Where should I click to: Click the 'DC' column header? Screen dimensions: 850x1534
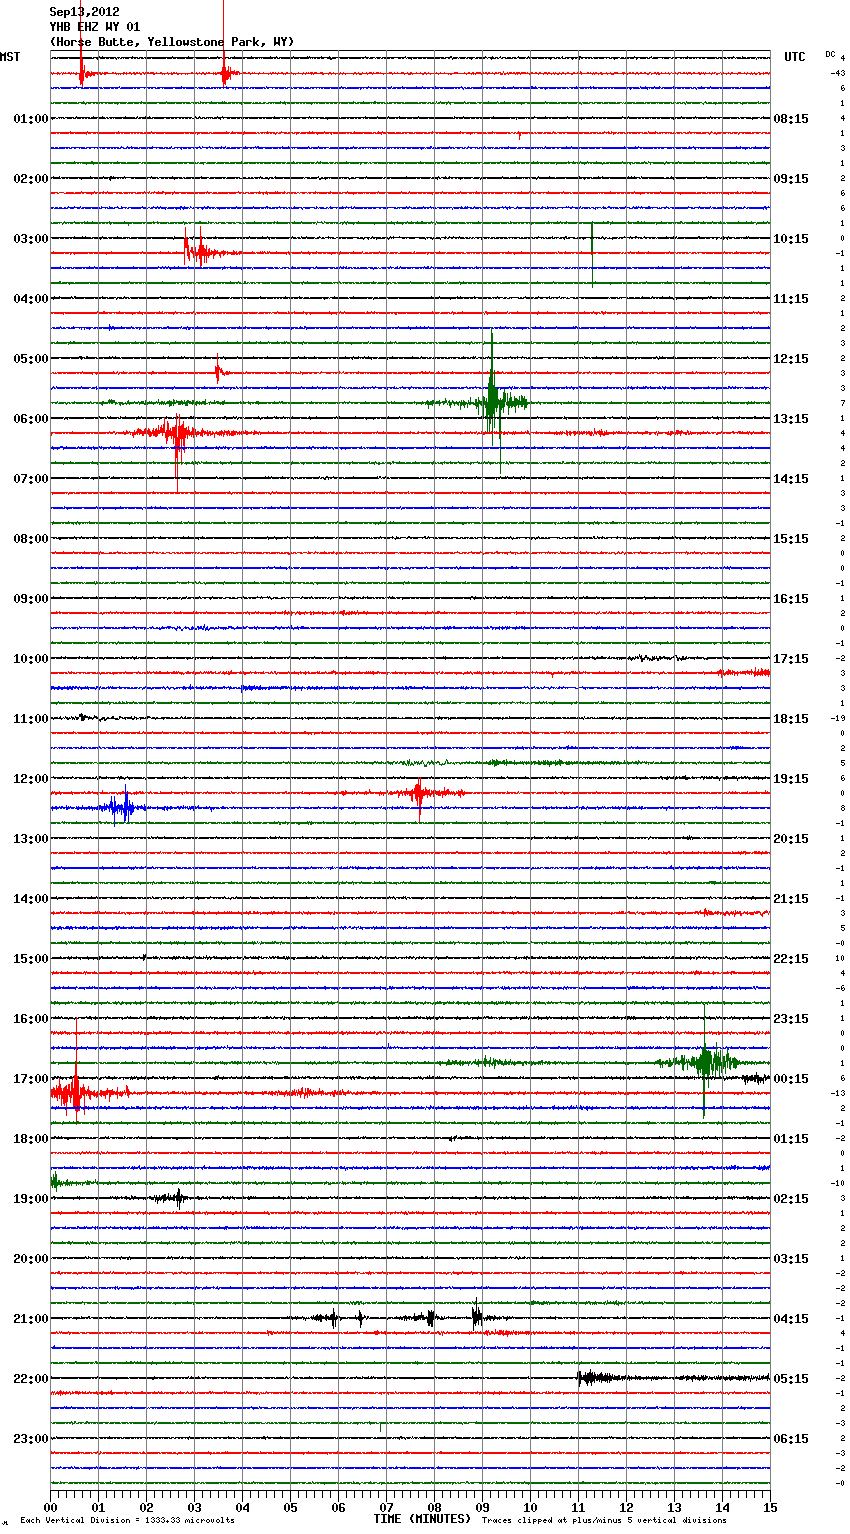tap(830, 54)
